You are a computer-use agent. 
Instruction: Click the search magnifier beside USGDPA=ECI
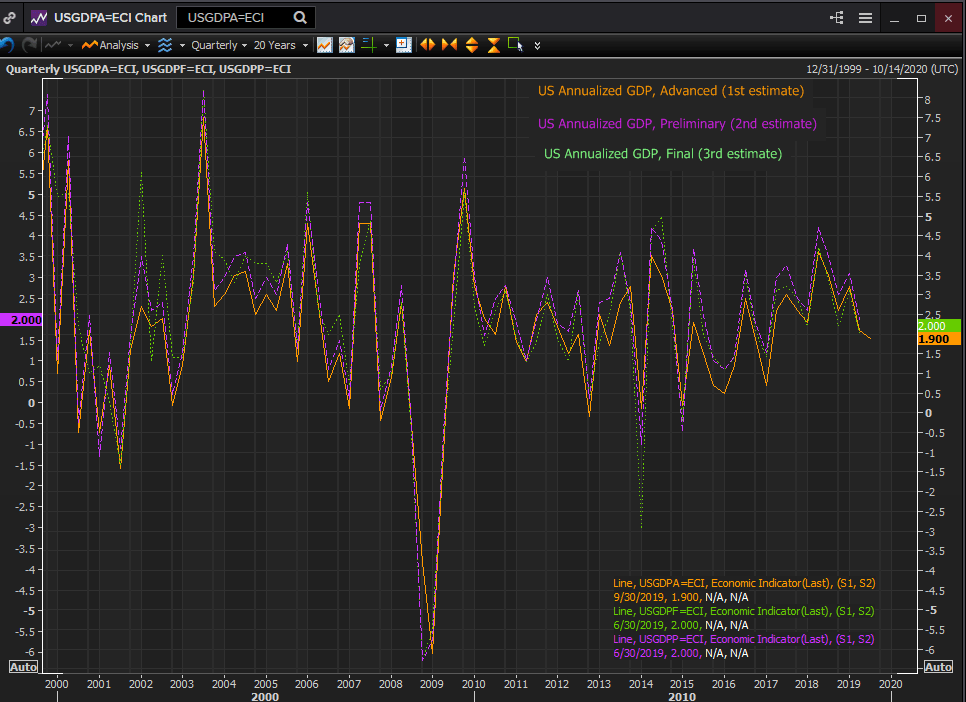point(300,17)
